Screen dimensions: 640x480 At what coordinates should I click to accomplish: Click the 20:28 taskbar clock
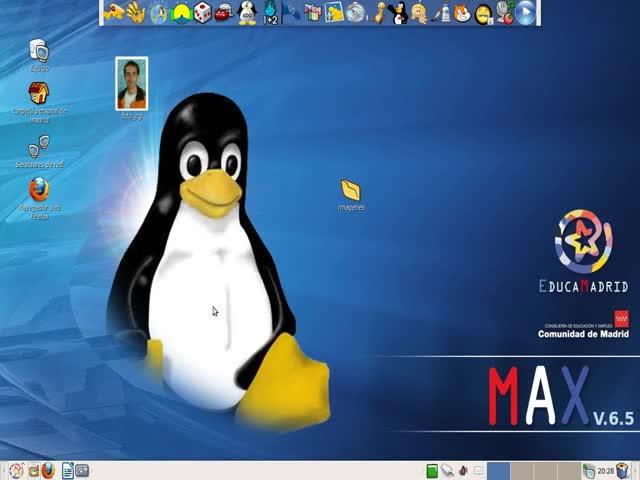pyautogui.click(x=606, y=471)
